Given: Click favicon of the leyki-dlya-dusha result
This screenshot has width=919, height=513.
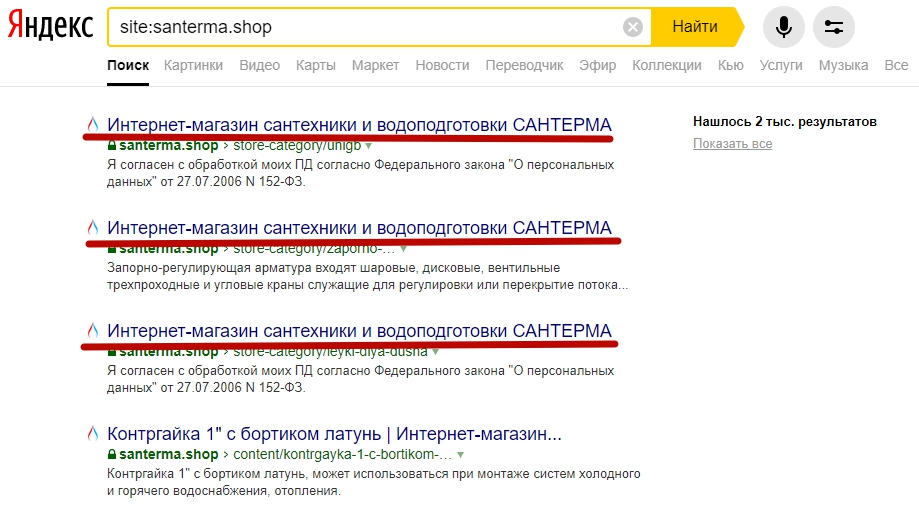Looking at the screenshot, I should coord(93,331).
